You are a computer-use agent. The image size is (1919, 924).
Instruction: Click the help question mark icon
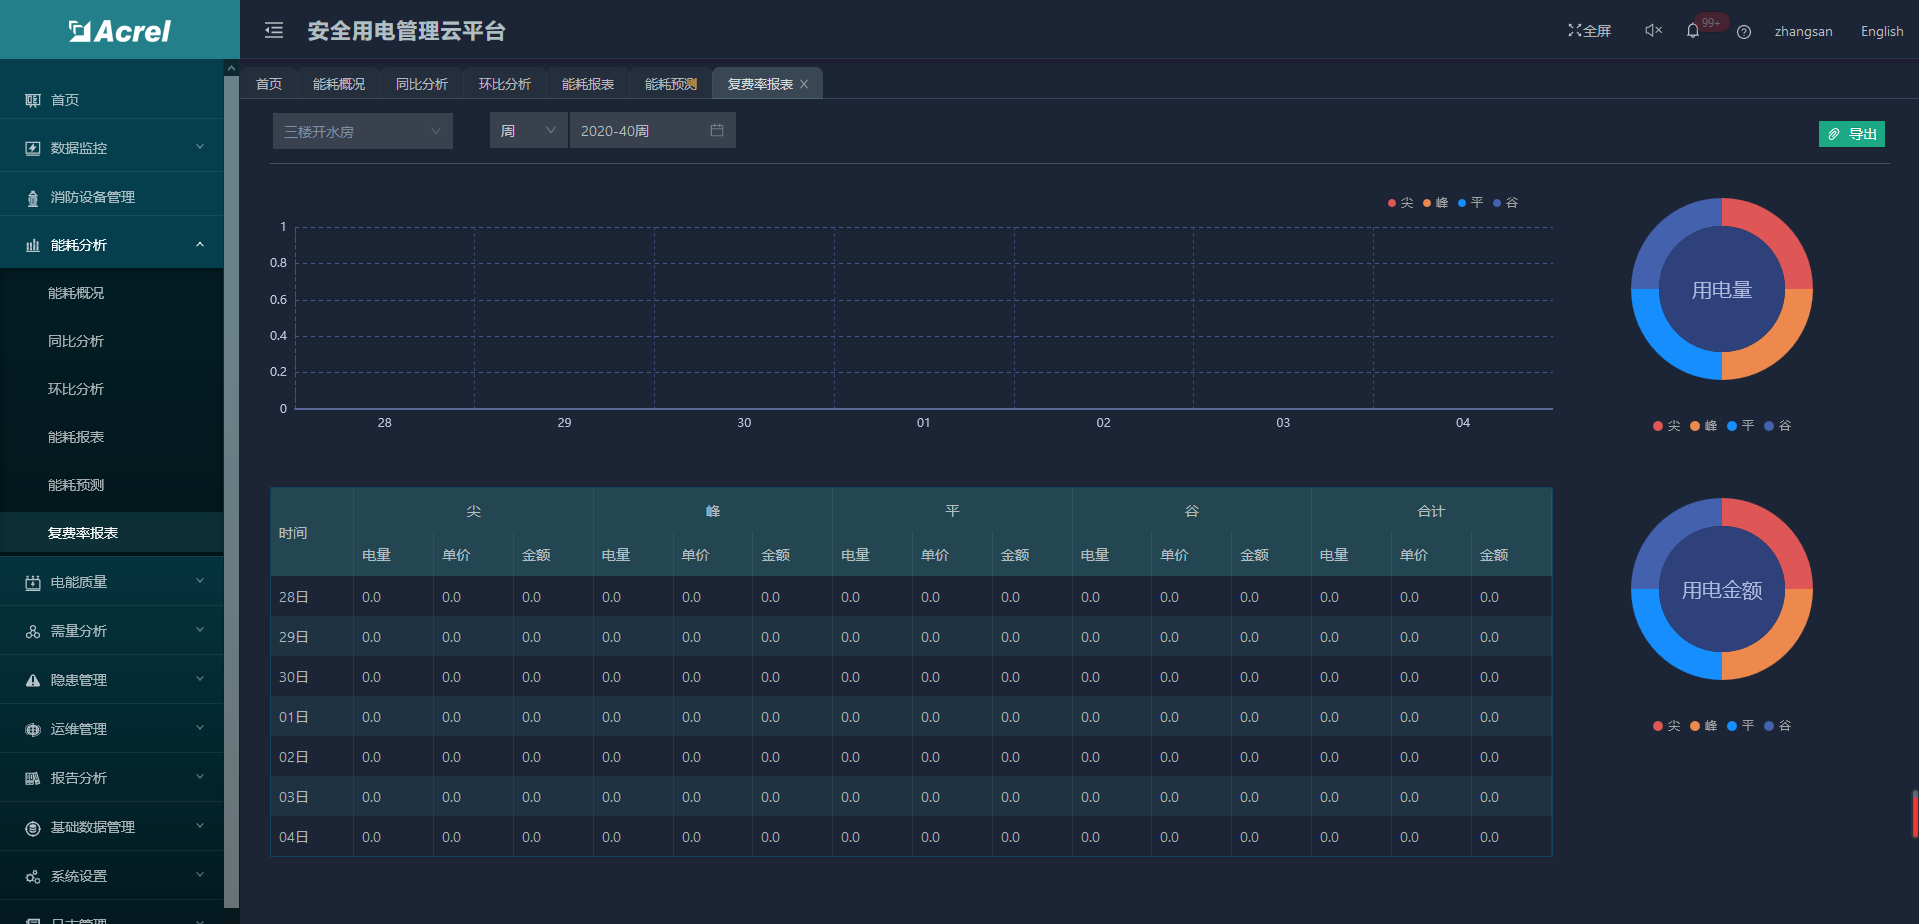pos(1744,32)
